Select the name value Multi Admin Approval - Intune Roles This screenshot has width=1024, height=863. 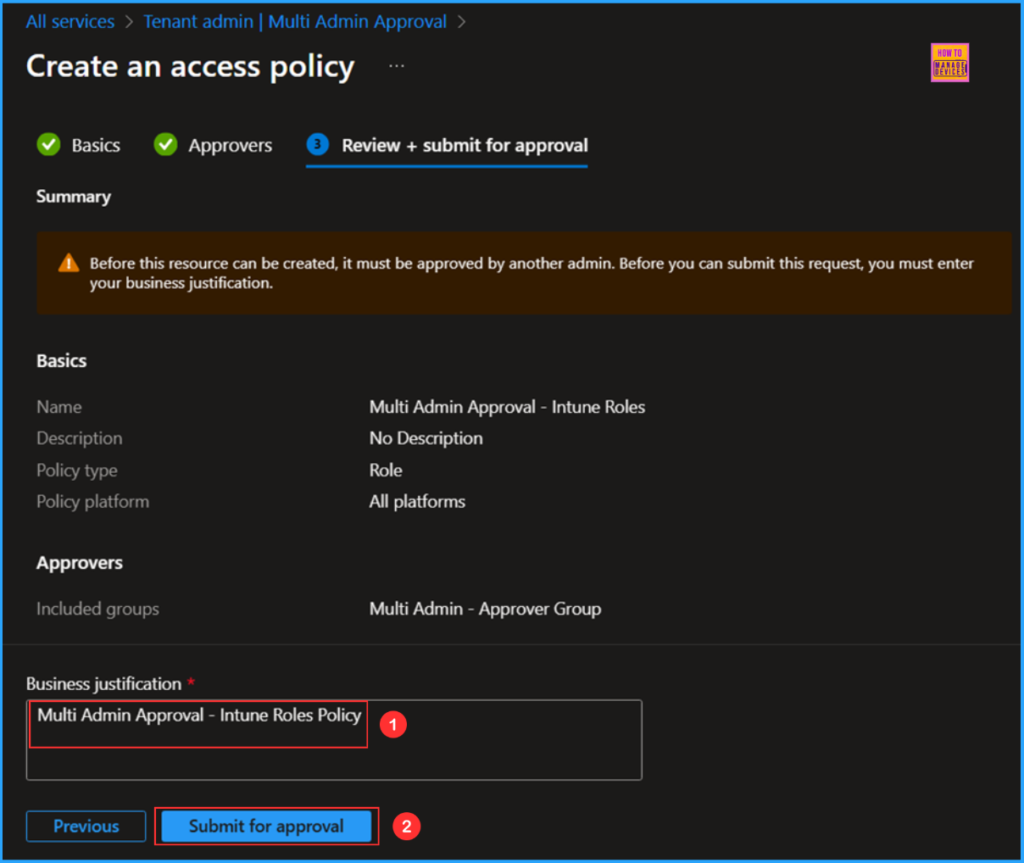point(507,407)
